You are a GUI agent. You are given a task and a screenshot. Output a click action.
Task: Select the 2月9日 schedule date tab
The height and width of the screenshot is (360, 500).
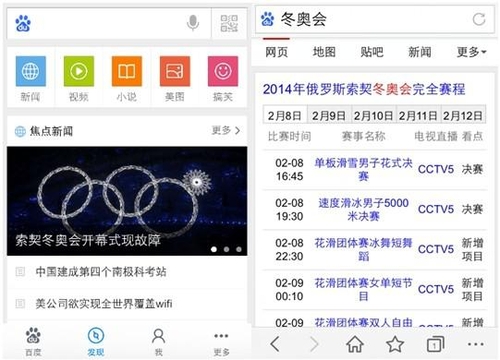[x=329, y=115]
